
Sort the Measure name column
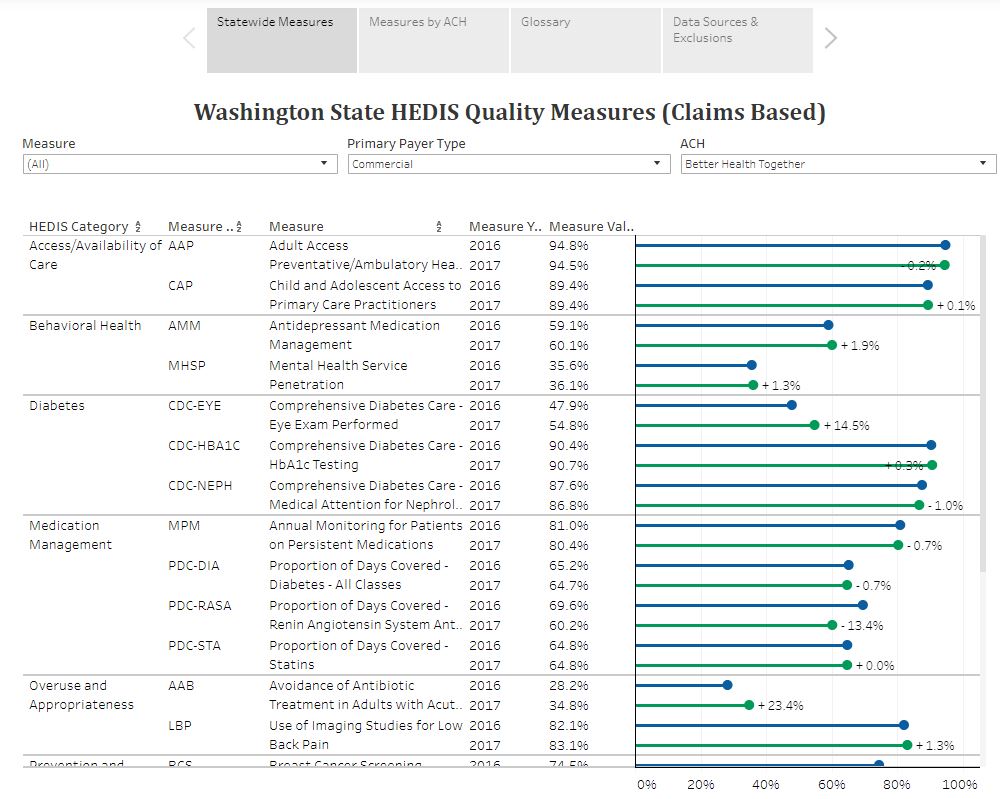coord(439,227)
